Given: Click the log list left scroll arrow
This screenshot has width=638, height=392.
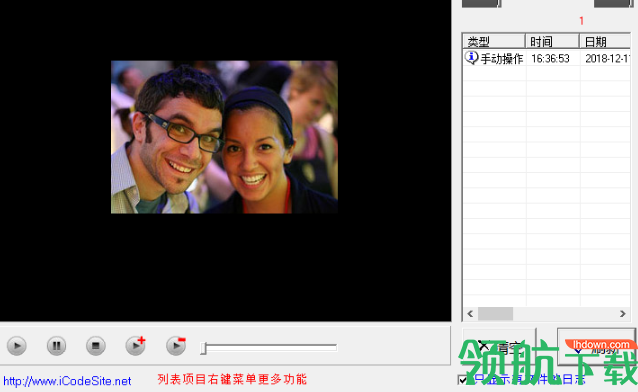Looking at the screenshot, I should [470, 313].
